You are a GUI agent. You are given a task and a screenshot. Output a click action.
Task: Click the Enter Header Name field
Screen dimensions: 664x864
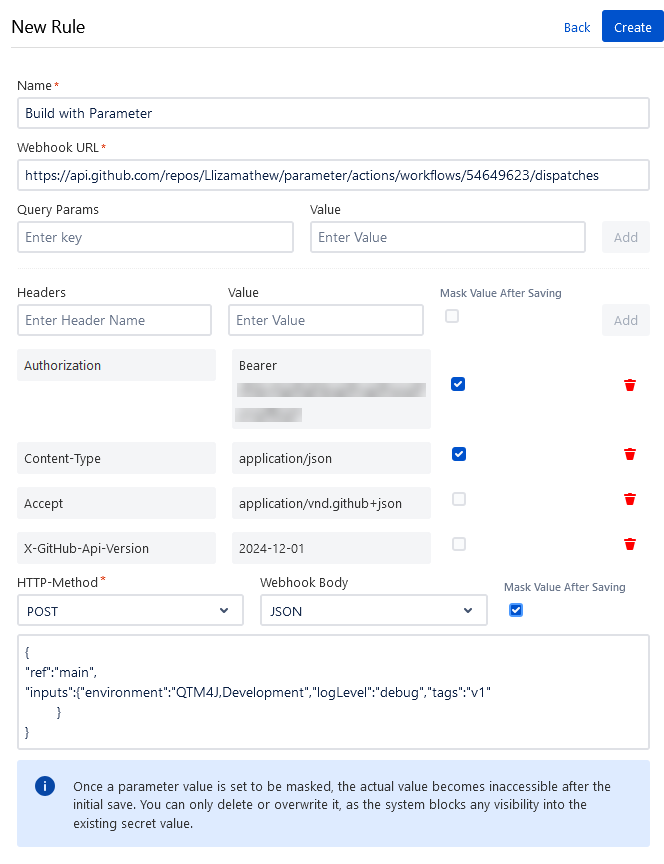coord(114,320)
